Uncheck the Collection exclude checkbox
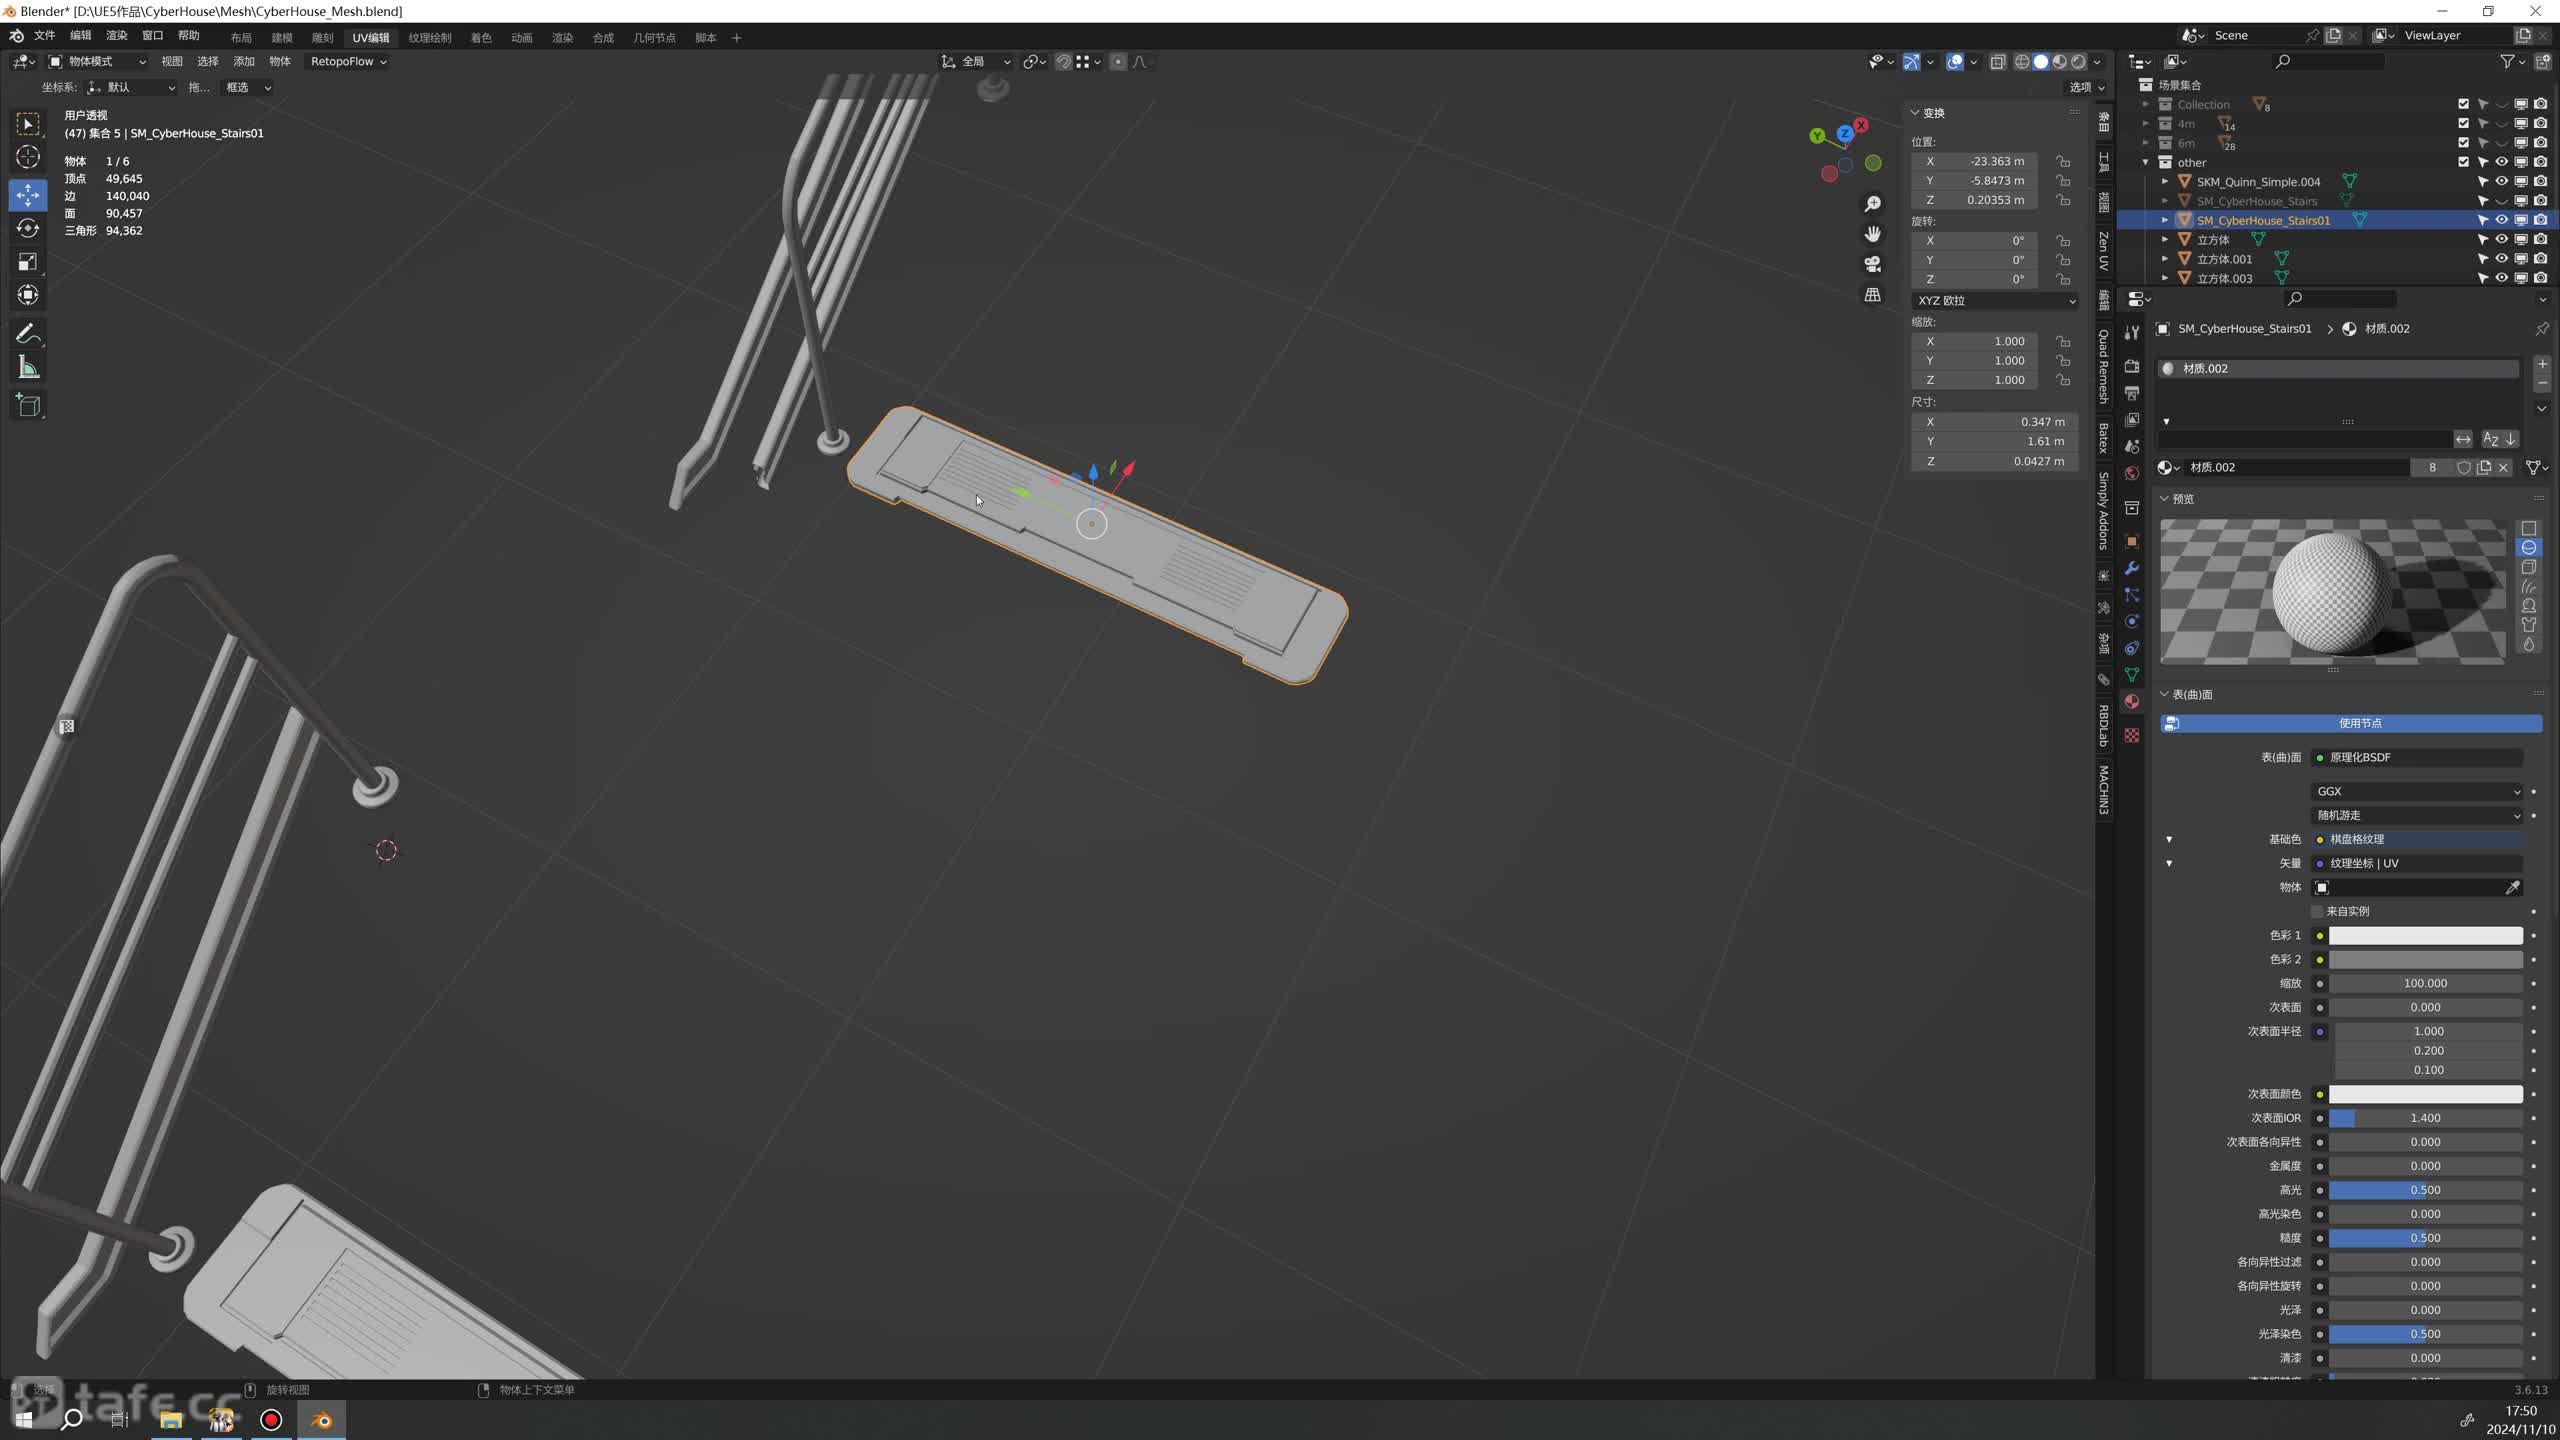2560x1440 pixels. (2464, 104)
